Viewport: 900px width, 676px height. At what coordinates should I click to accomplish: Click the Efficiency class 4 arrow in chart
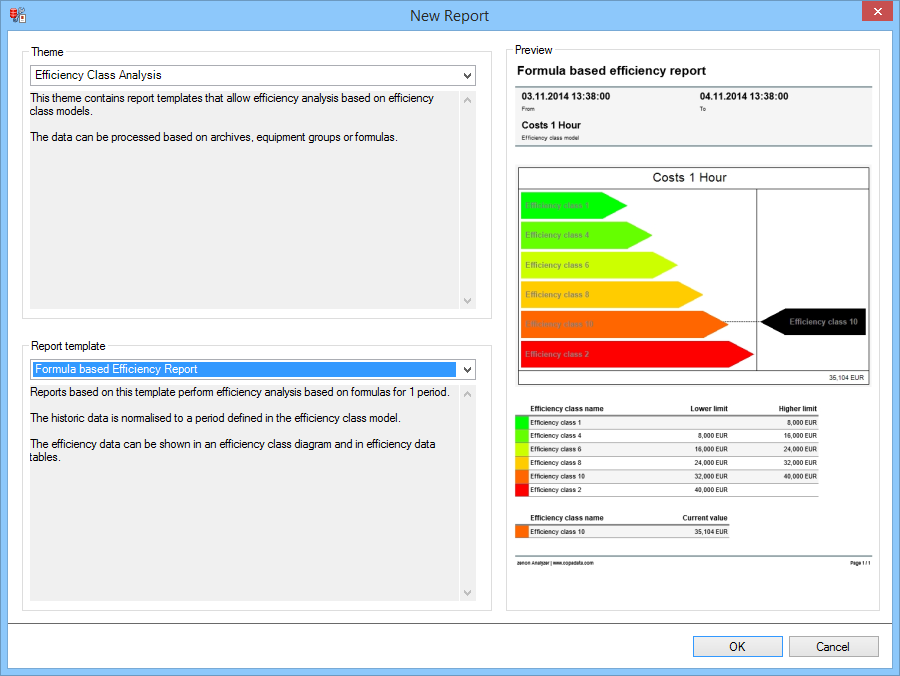pos(586,235)
